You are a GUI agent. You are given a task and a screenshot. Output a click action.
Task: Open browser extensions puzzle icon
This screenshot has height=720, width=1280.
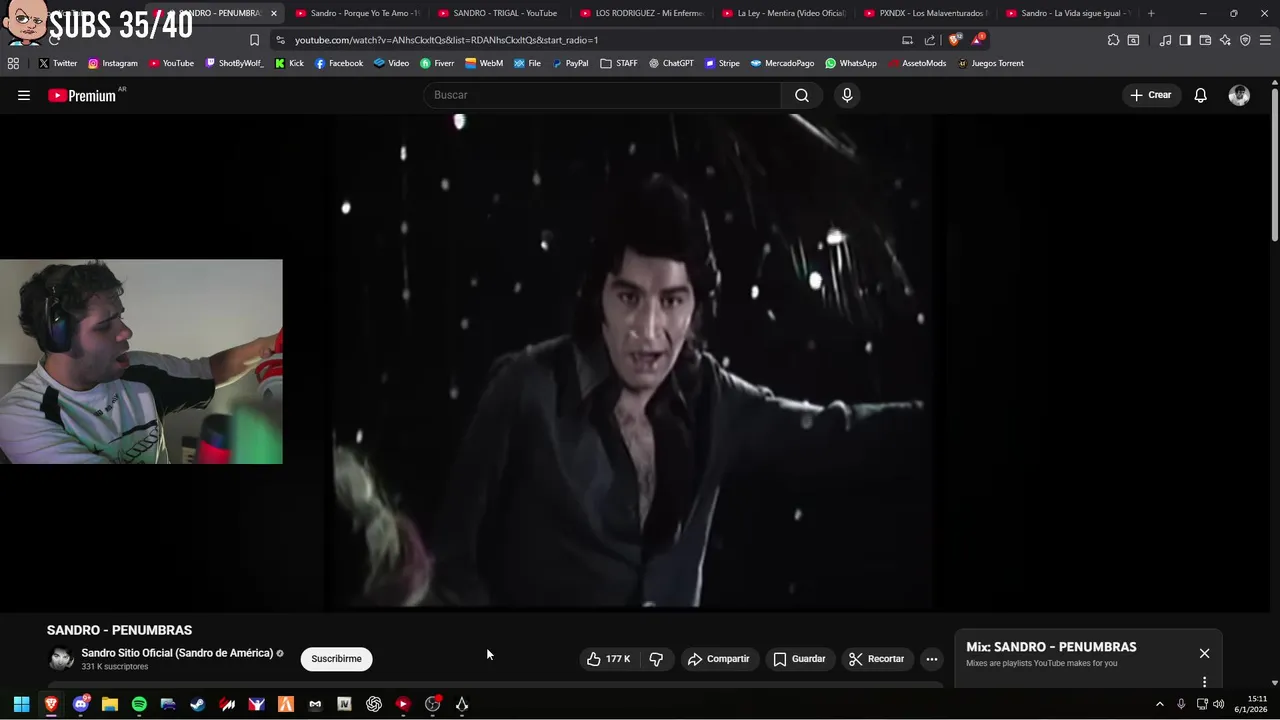[1113, 40]
